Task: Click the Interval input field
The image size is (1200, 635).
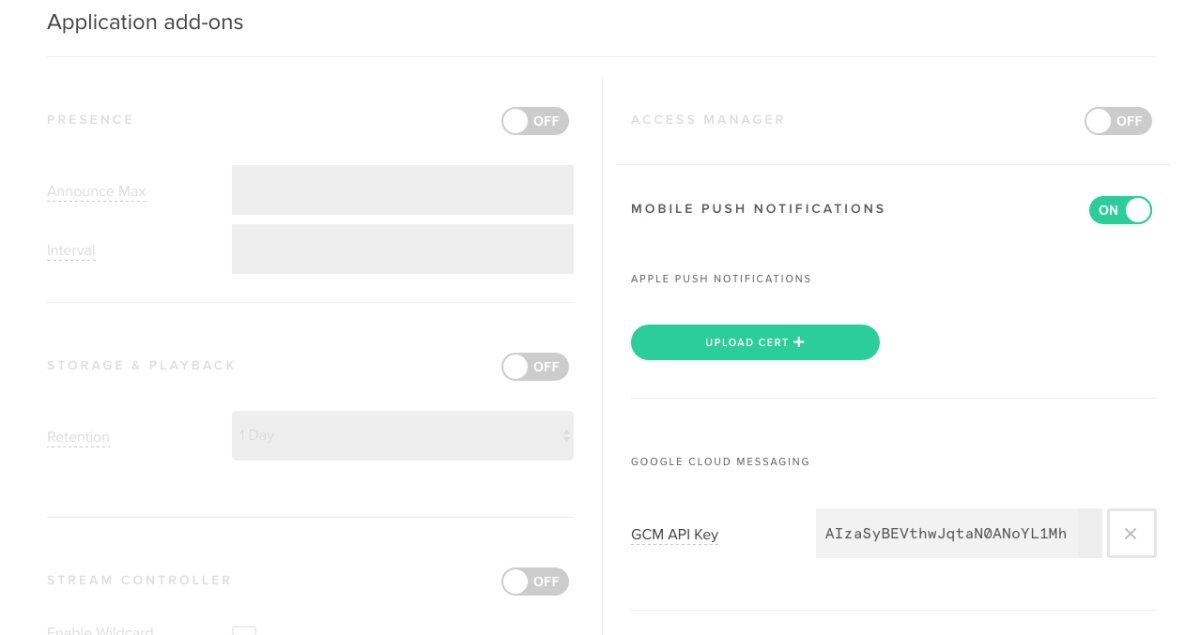Action: pos(402,248)
